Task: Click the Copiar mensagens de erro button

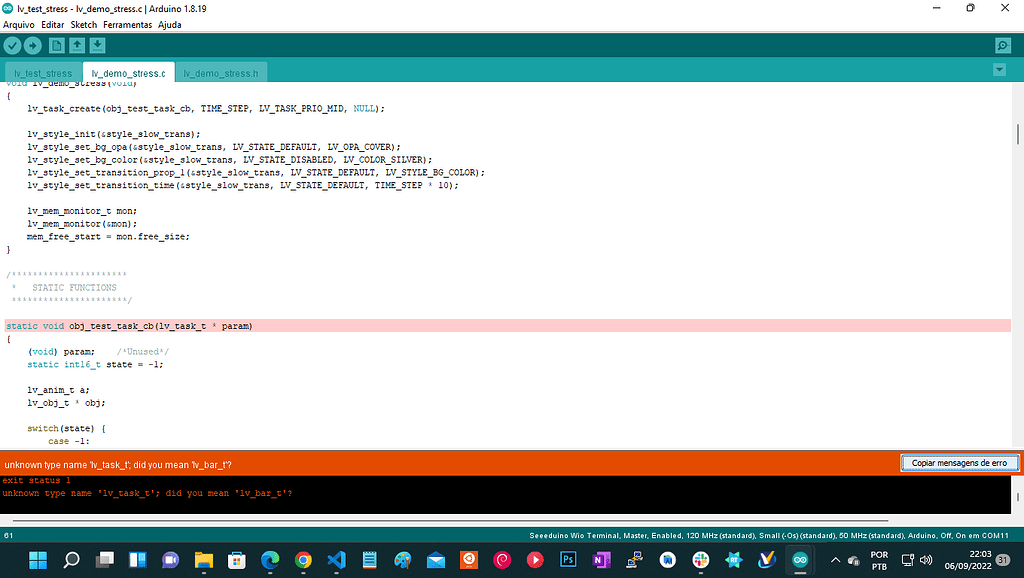Action: (958, 462)
